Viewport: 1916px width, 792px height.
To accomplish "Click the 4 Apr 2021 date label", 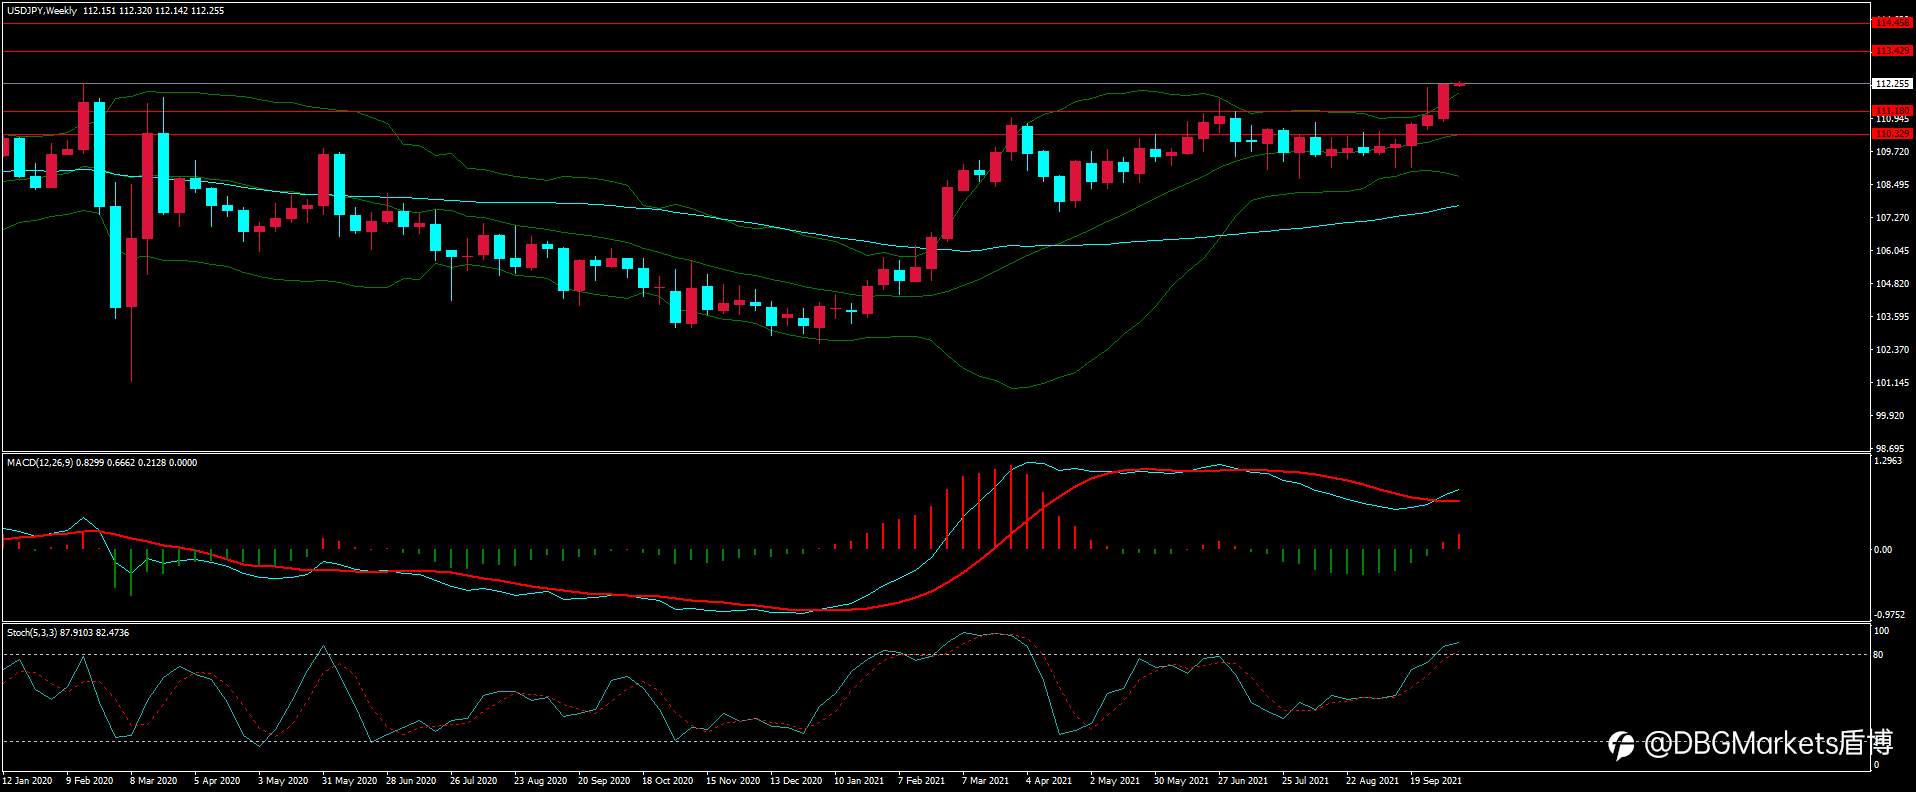I will pos(1049,781).
